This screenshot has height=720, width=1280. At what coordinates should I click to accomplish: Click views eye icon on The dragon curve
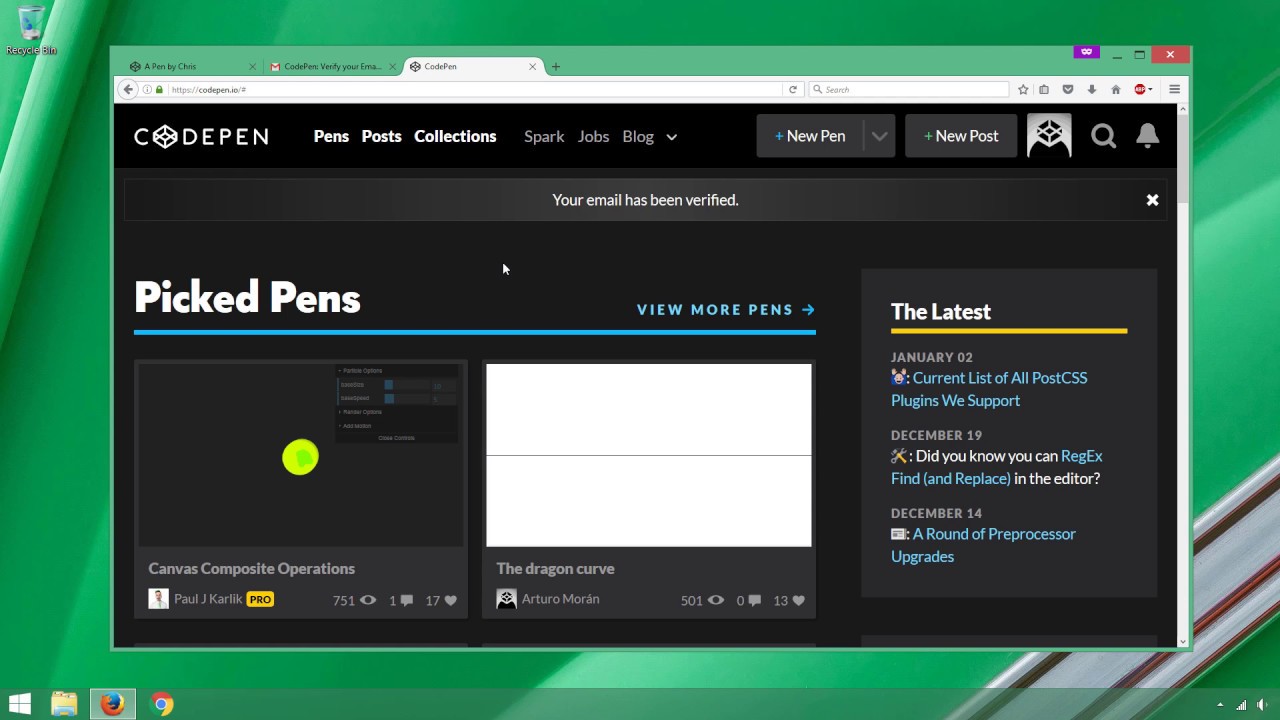[x=716, y=600]
